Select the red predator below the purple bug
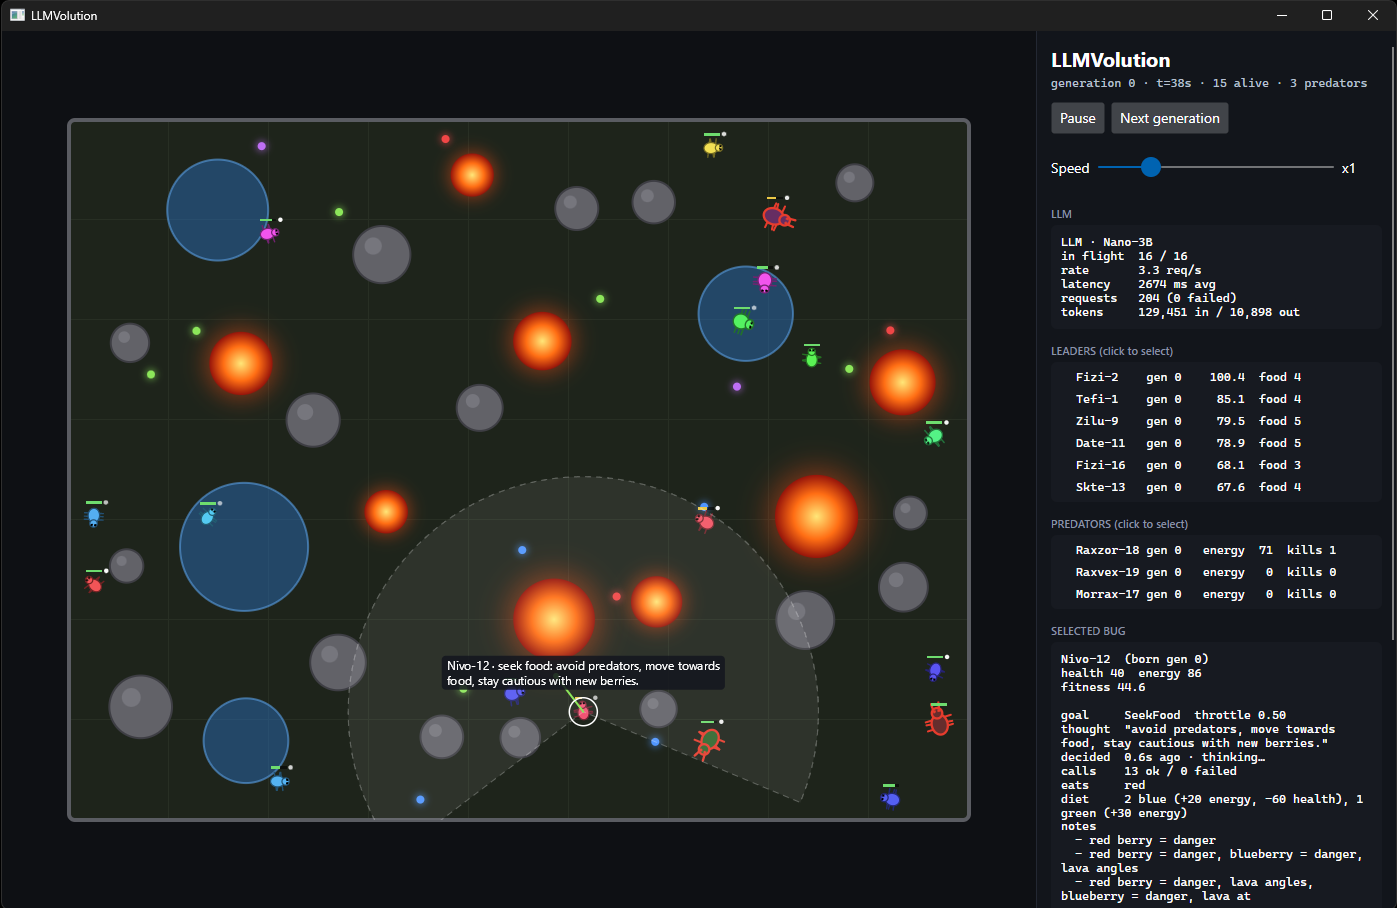Viewport: 1397px width, 908px height. pyautogui.click(x=938, y=721)
